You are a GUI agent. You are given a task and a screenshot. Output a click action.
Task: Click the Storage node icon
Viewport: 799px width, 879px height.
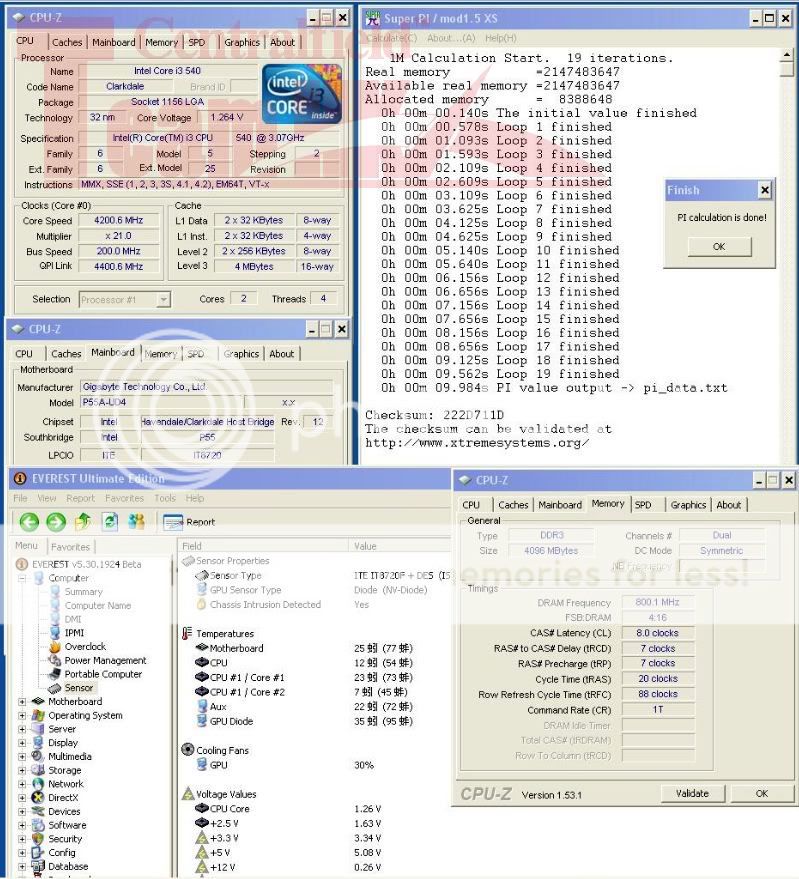pyautogui.click(x=38, y=770)
